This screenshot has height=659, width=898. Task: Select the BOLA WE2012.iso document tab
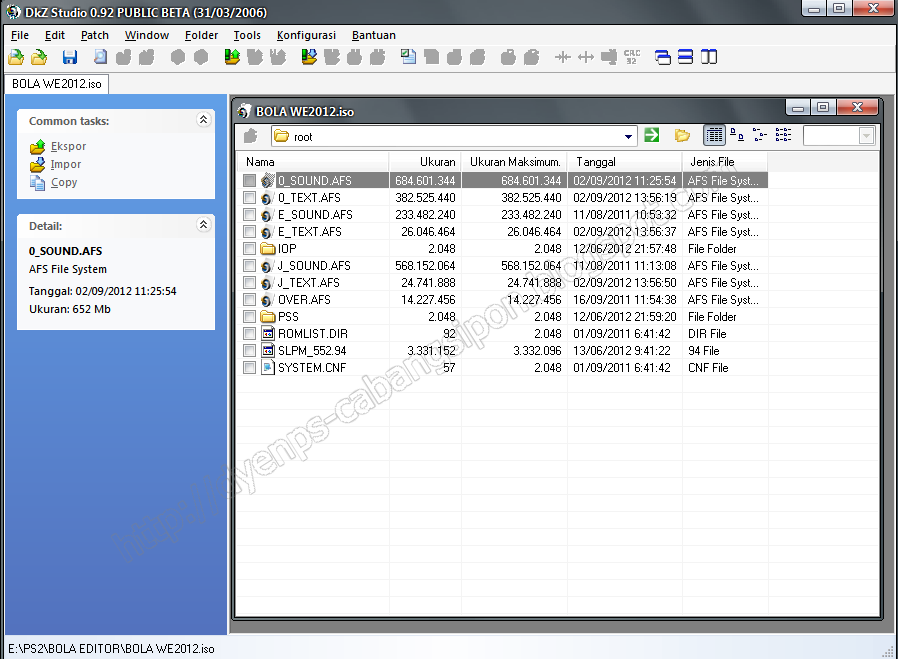coord(57,84)
